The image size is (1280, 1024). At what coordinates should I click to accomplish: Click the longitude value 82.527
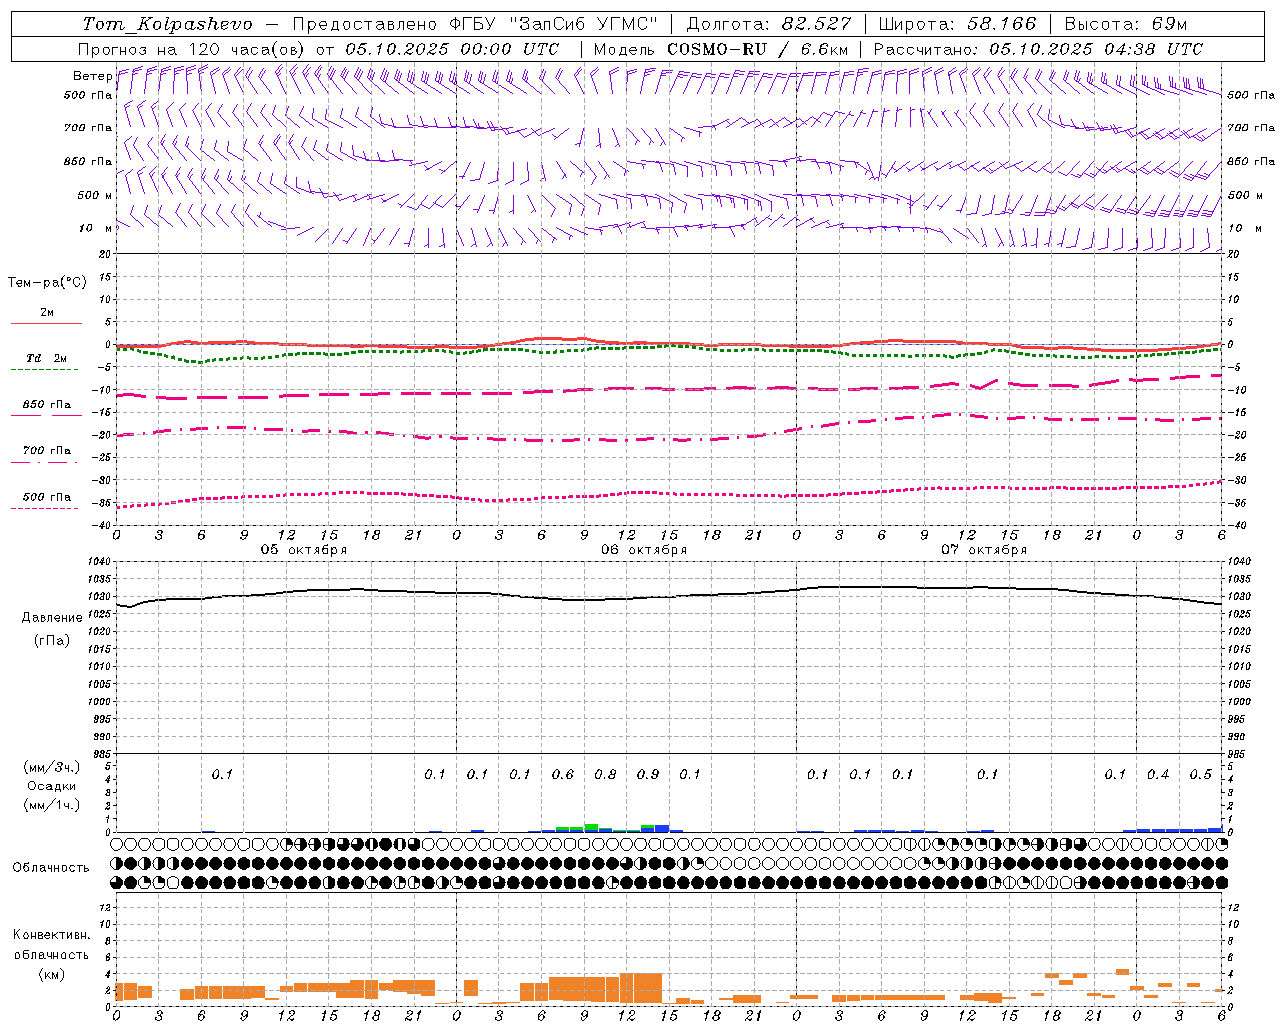[818, 24]
